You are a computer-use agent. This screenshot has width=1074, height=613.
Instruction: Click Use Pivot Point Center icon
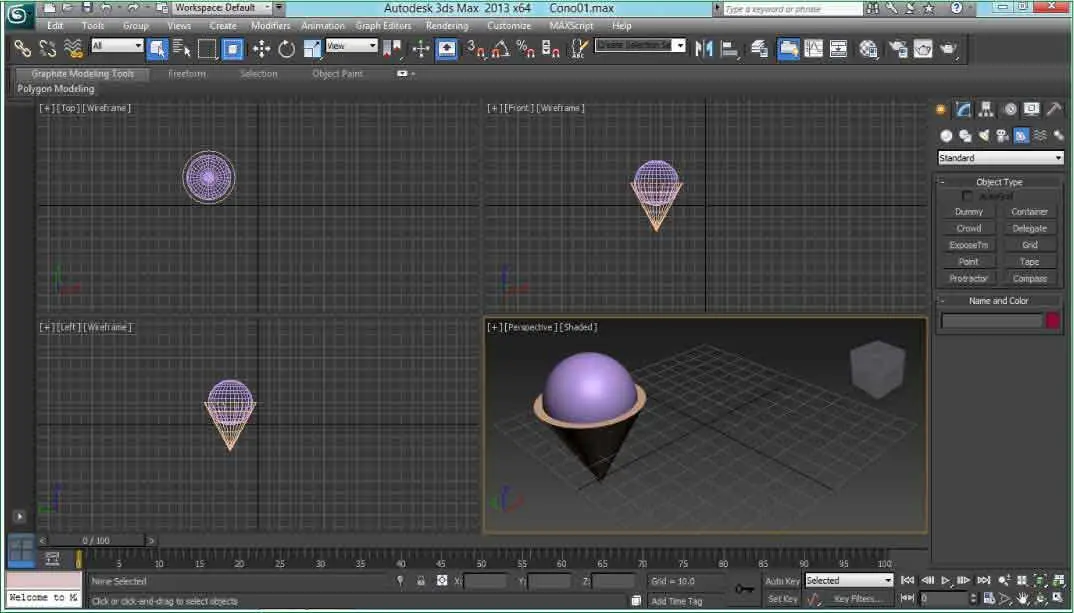392,49
